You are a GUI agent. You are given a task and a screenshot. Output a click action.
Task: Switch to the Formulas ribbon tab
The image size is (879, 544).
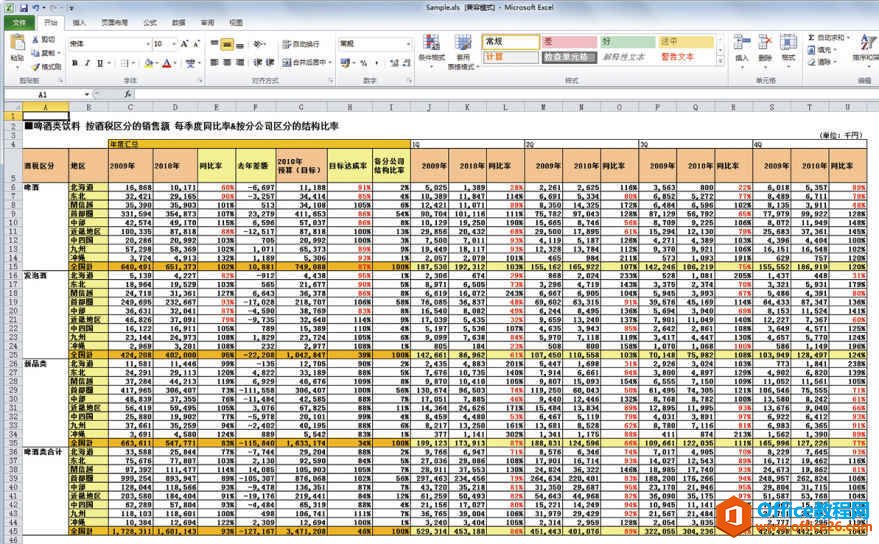click(x=150, y=22)
